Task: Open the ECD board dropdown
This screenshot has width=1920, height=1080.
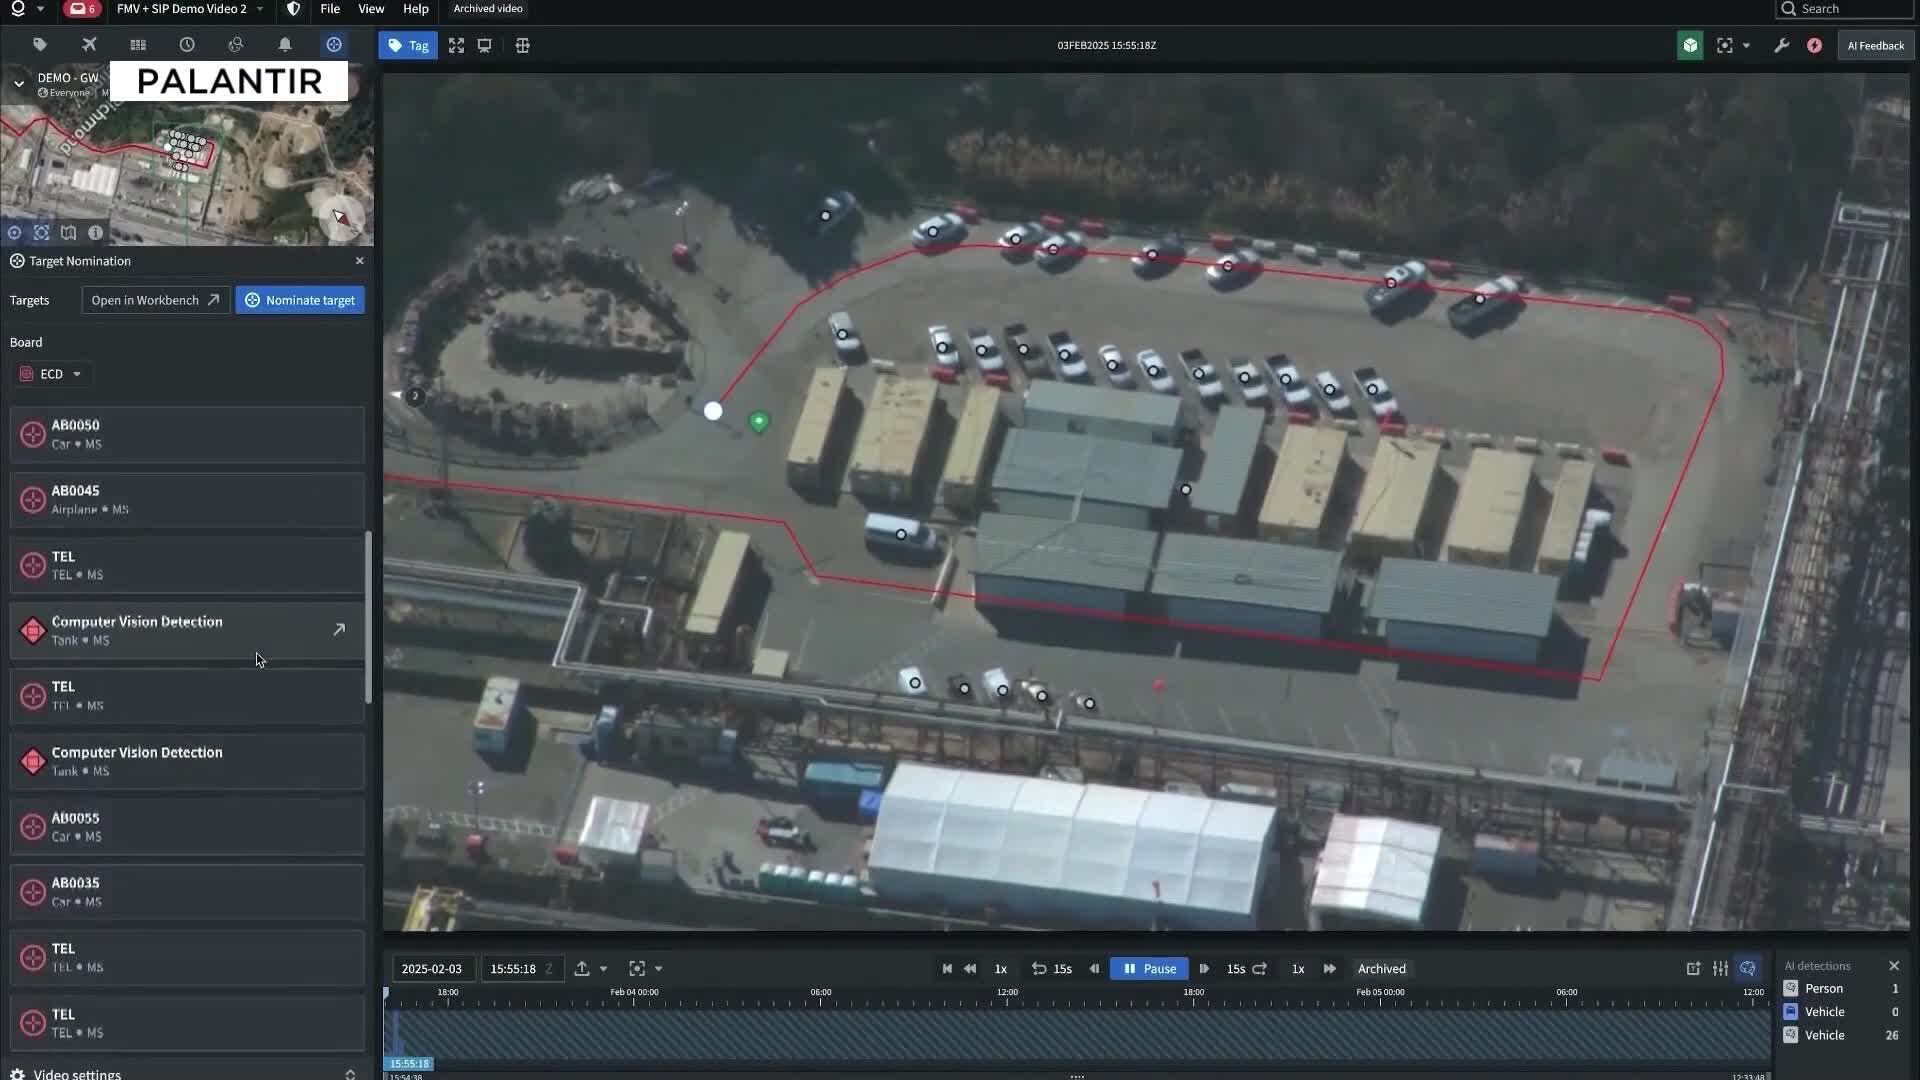Action: [54, 374]
